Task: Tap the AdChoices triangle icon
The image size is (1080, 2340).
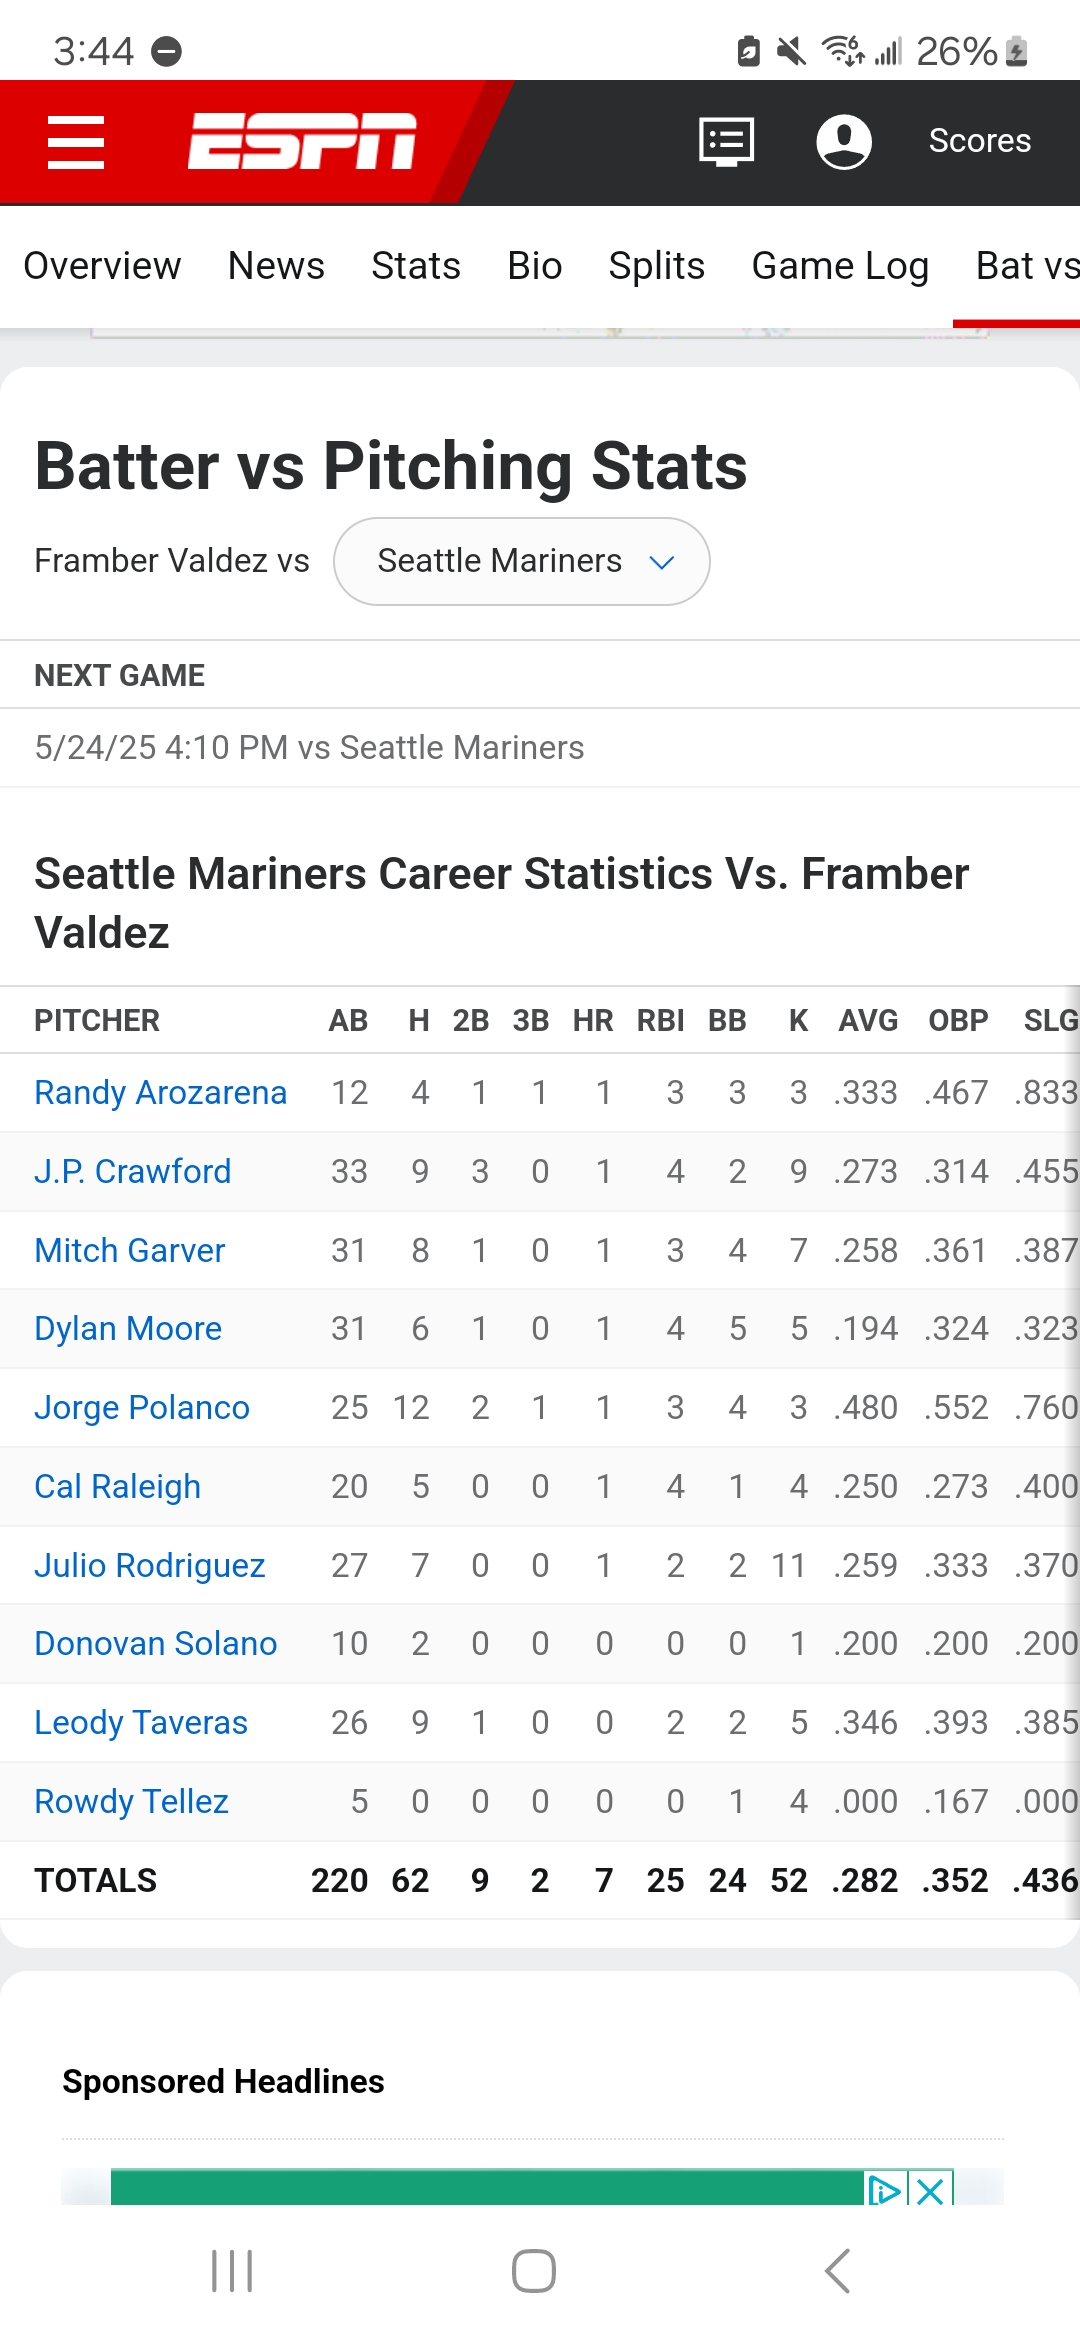Action: pos(884,2191)
